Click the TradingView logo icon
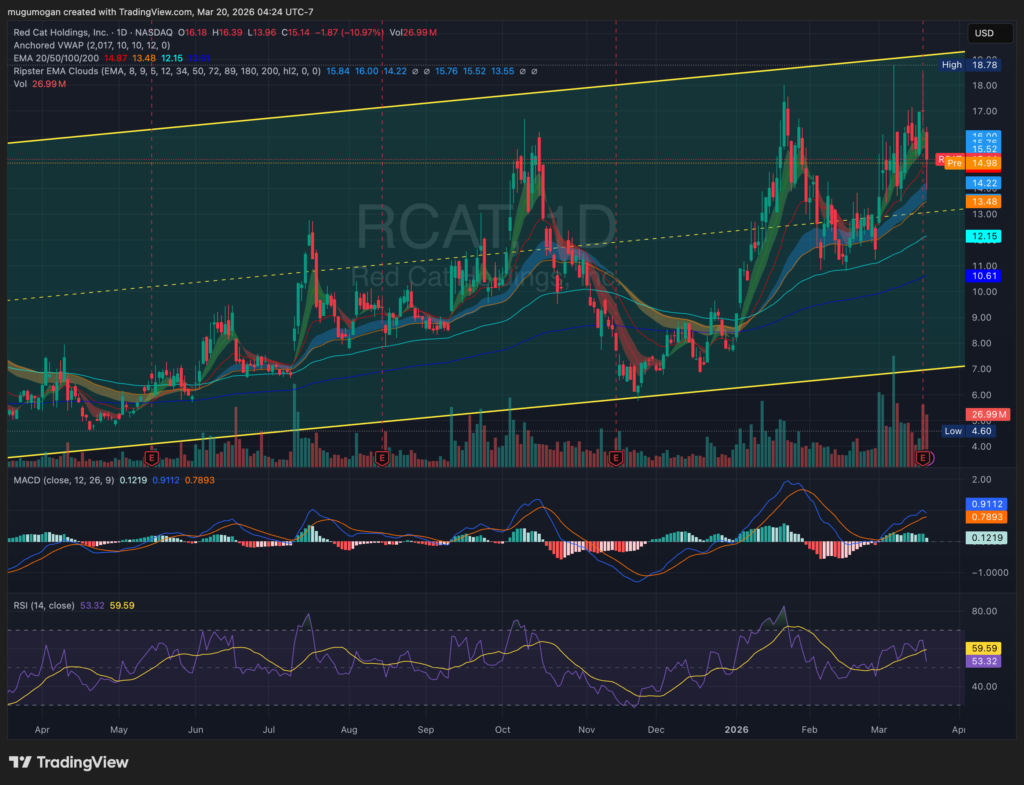Screen dimensions: 1024x785 pyautogui.click(x=21, y=762)
